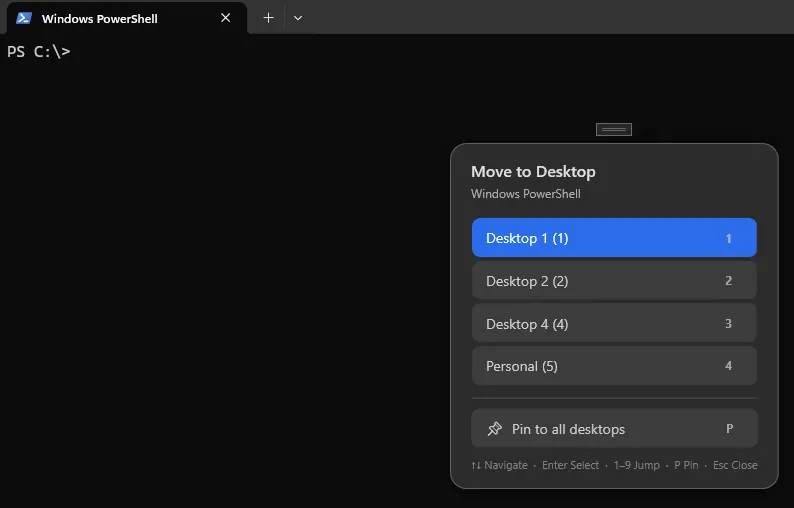Screen dimensions: 794x508
Task: Expand the new tab profile dropdown
Action: (x=298, y=18)
